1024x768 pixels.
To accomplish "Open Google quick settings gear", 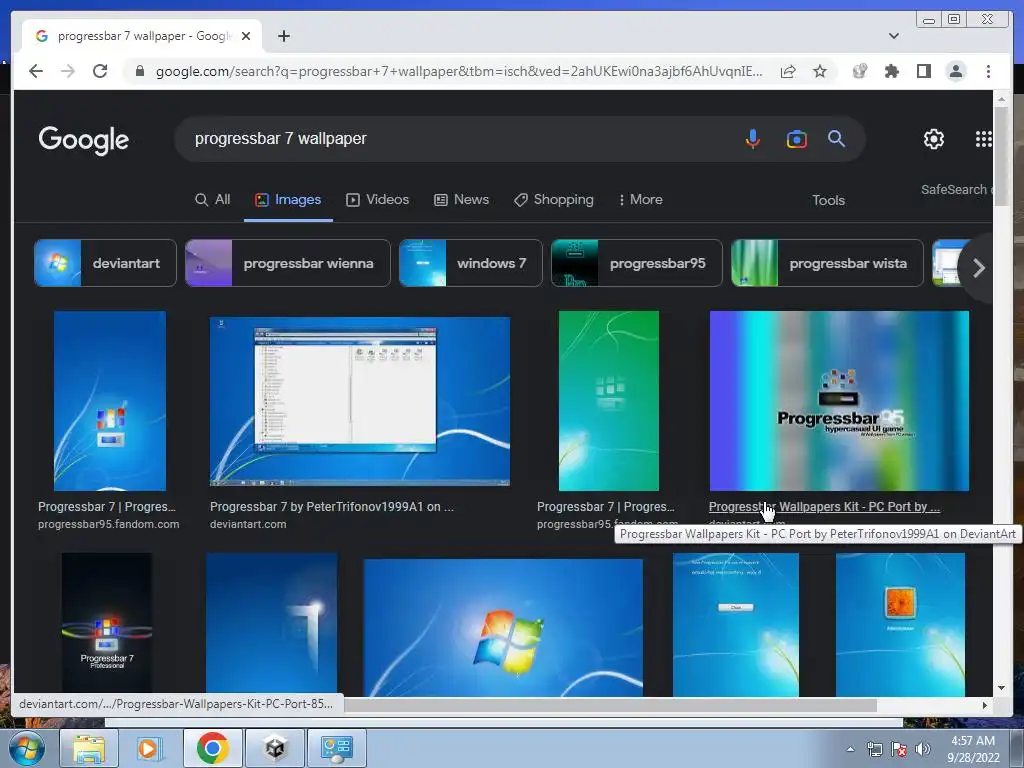I will pos(933,138).
